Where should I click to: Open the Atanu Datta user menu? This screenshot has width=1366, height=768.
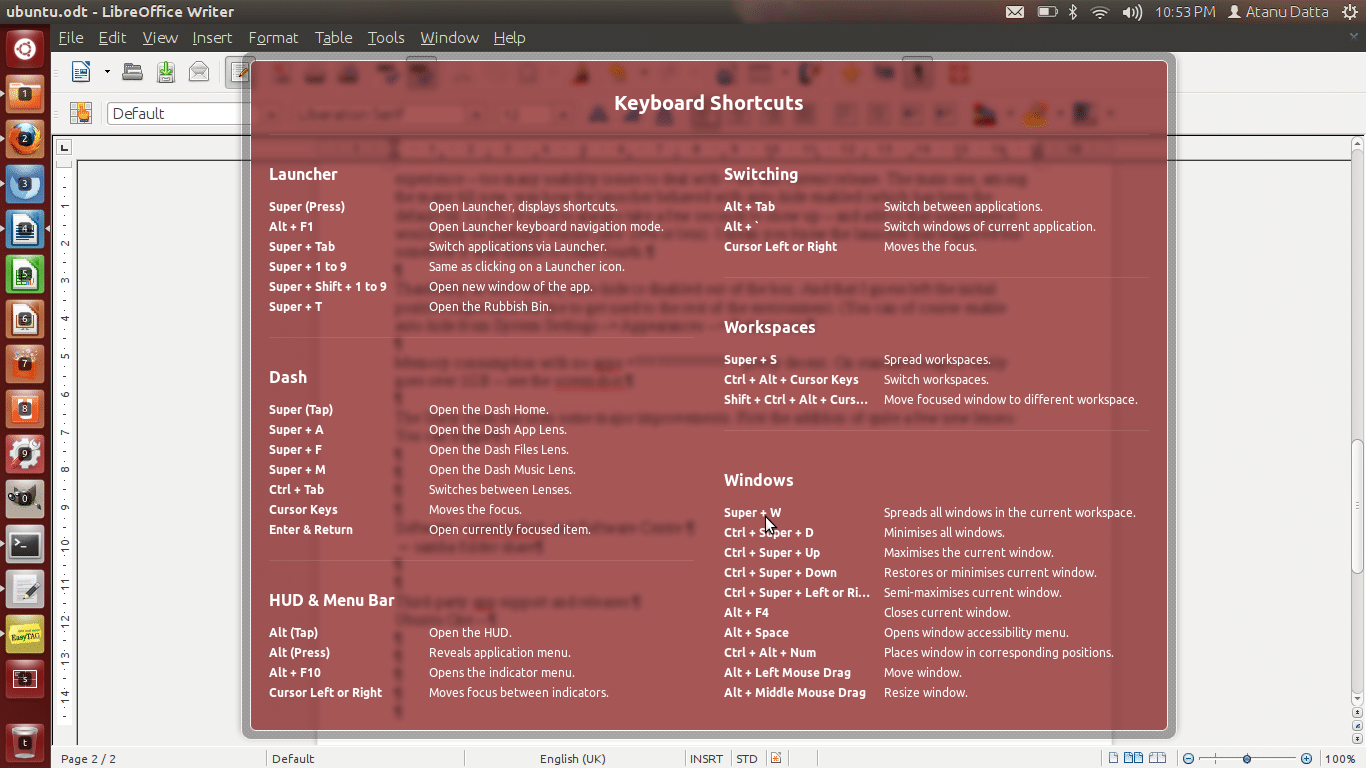pyautogui.click(x=1278, y=12)
